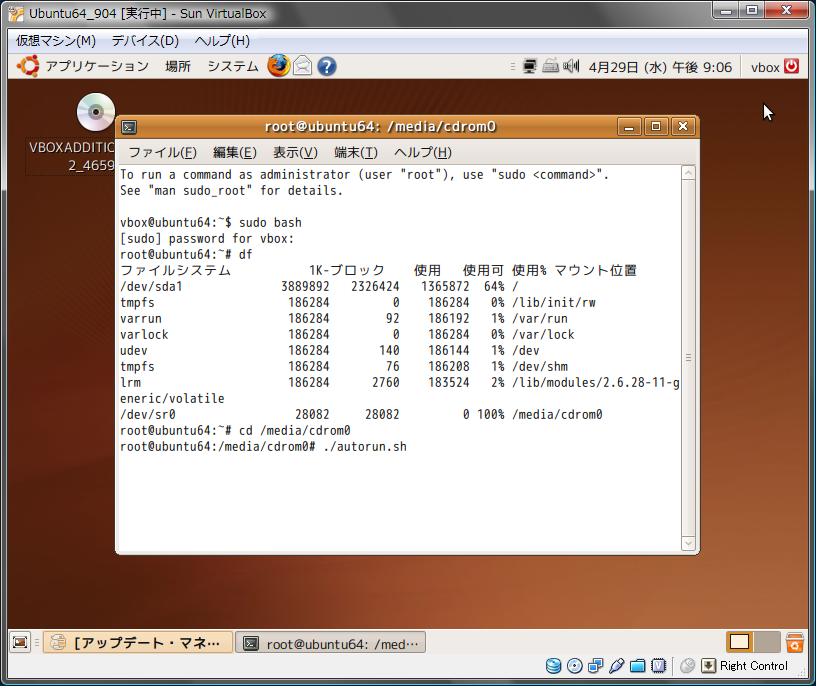
Task: Click the network monitor tray icon
Action: pos(529,67)
